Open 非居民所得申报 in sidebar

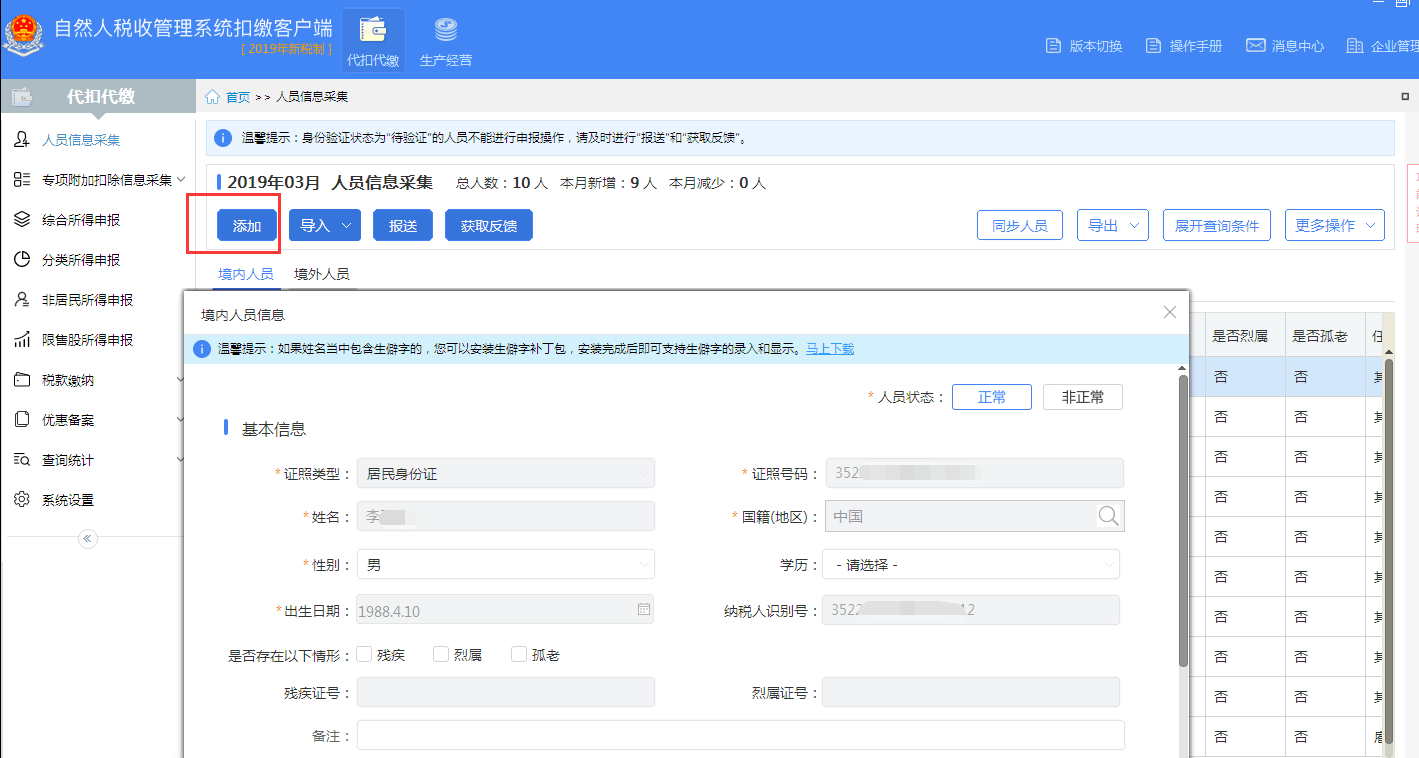tap(88, 300)
